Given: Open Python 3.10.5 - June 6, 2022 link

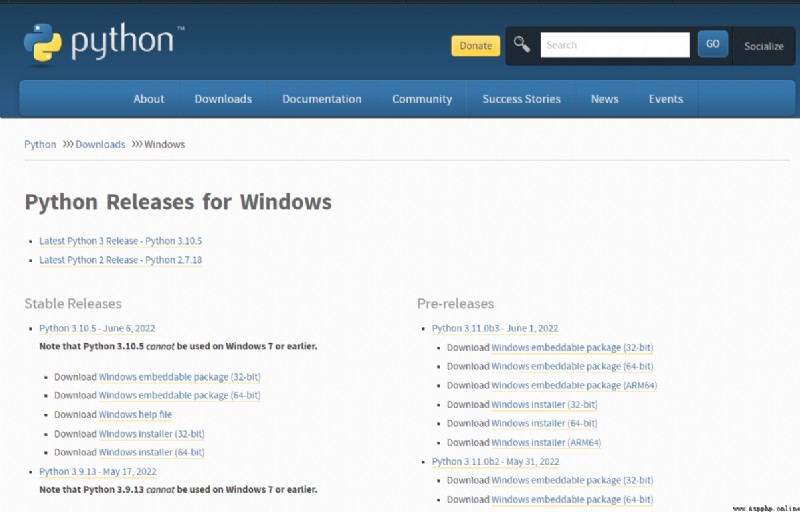Looking at the screenshot, I should pyautogui.click(x=97, y=328).
